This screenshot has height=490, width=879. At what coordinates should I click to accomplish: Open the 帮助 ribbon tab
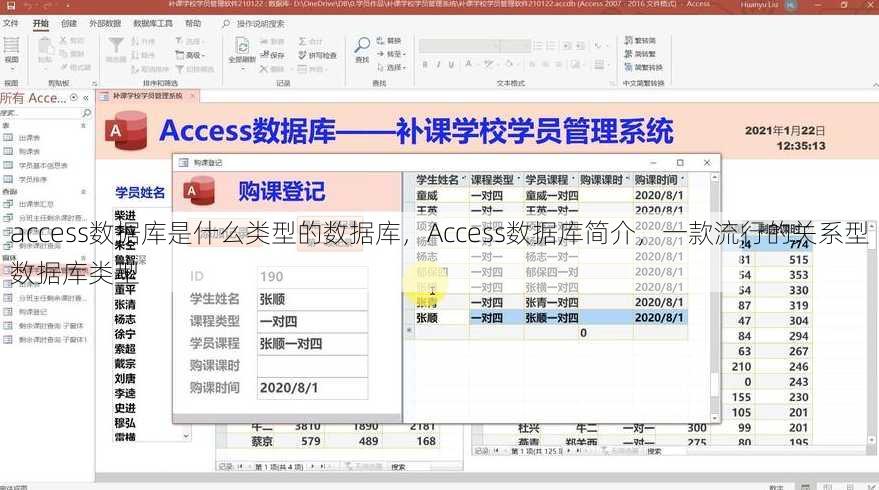[193, 24]
